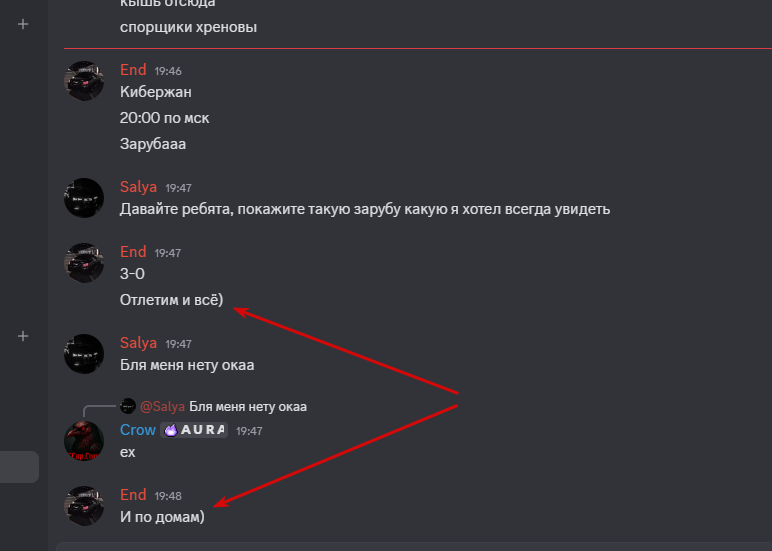Open Crow's red bird avatar
The image size is (772, 551).
pos(84,441)
